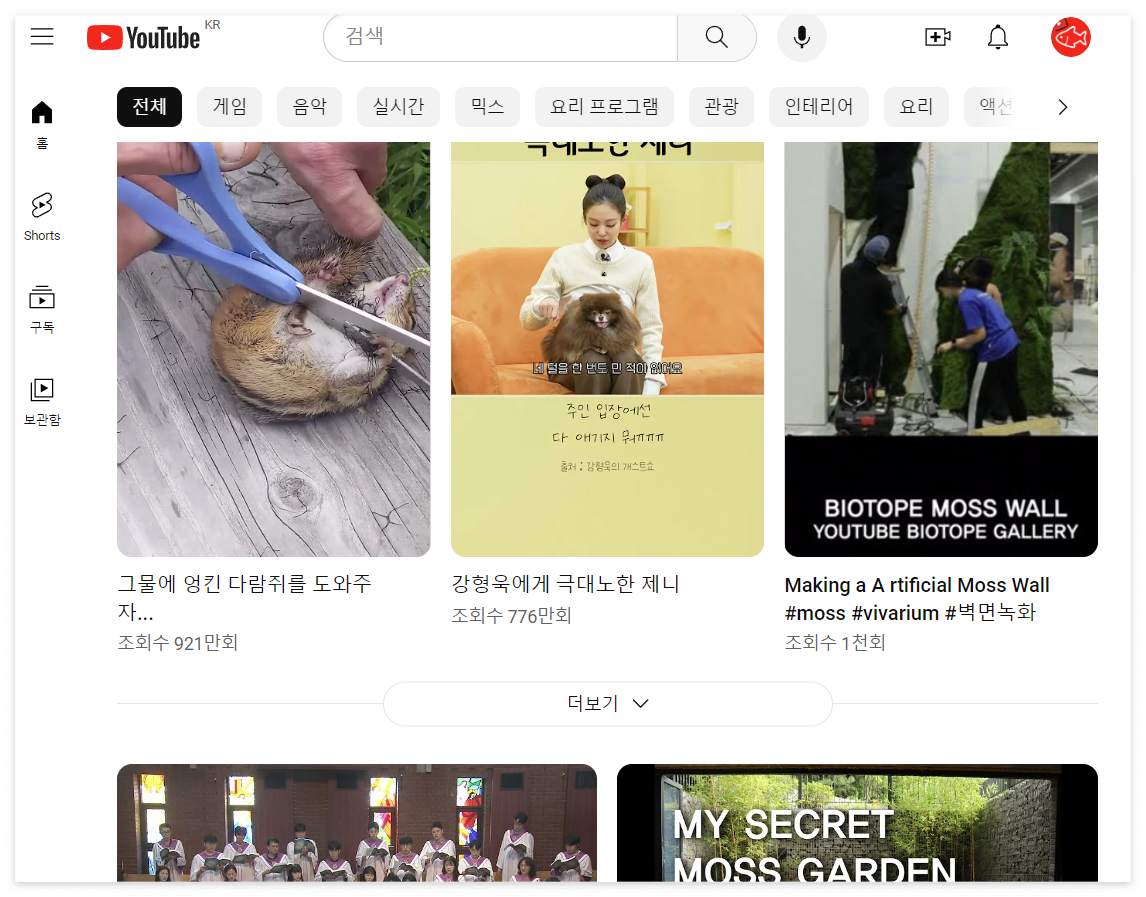Image resolution: width=1146 pixels, height=897 pixels.
Task: Open the create video icon
Action: [938, 37]
